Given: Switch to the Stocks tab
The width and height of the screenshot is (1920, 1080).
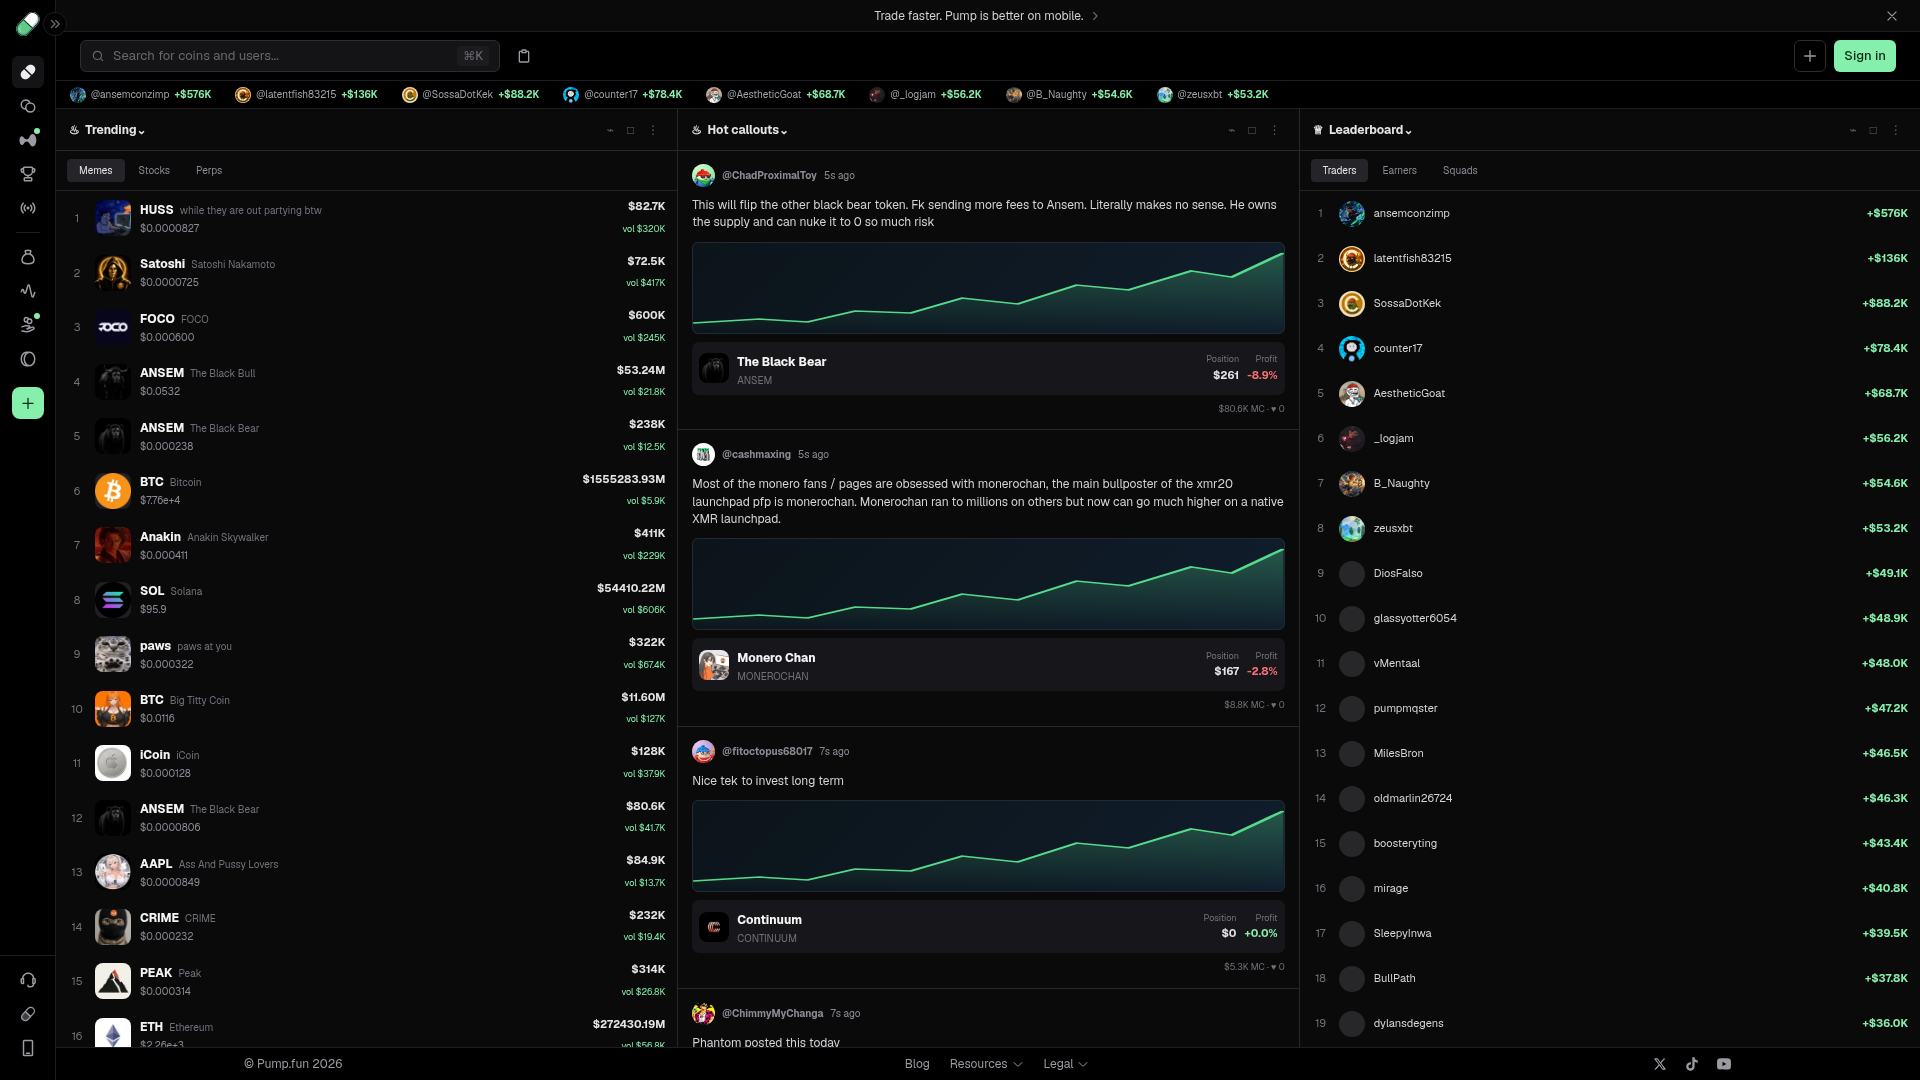Looking at the screenshot, I should (x=154, y=170).
